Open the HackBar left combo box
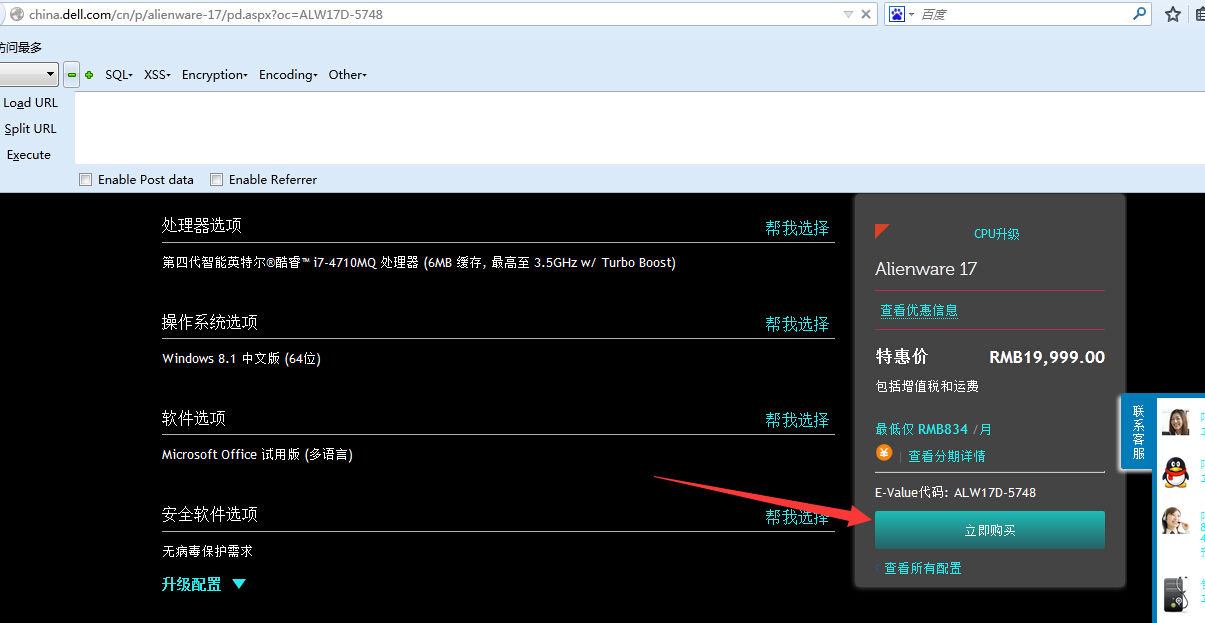Viewport: 1205px width, 623px height. click(x=29, y=75)
